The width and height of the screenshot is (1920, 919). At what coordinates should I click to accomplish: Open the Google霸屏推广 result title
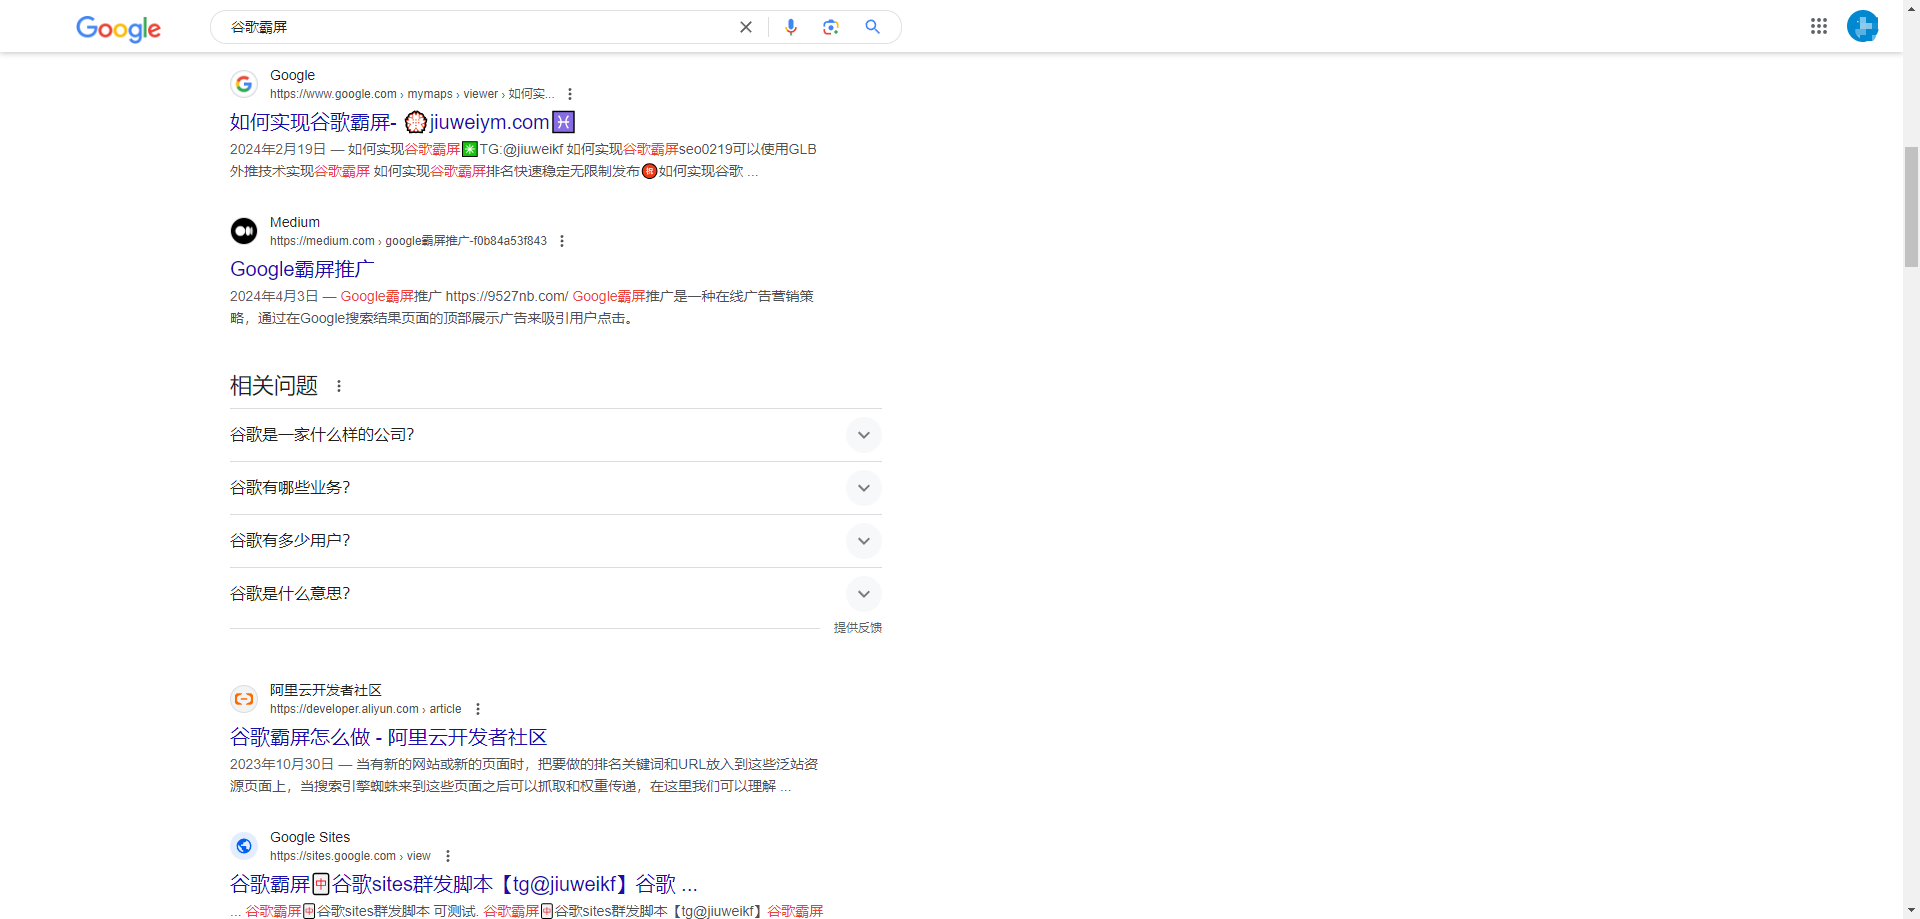pyautogui.click(x=302, y=269)
